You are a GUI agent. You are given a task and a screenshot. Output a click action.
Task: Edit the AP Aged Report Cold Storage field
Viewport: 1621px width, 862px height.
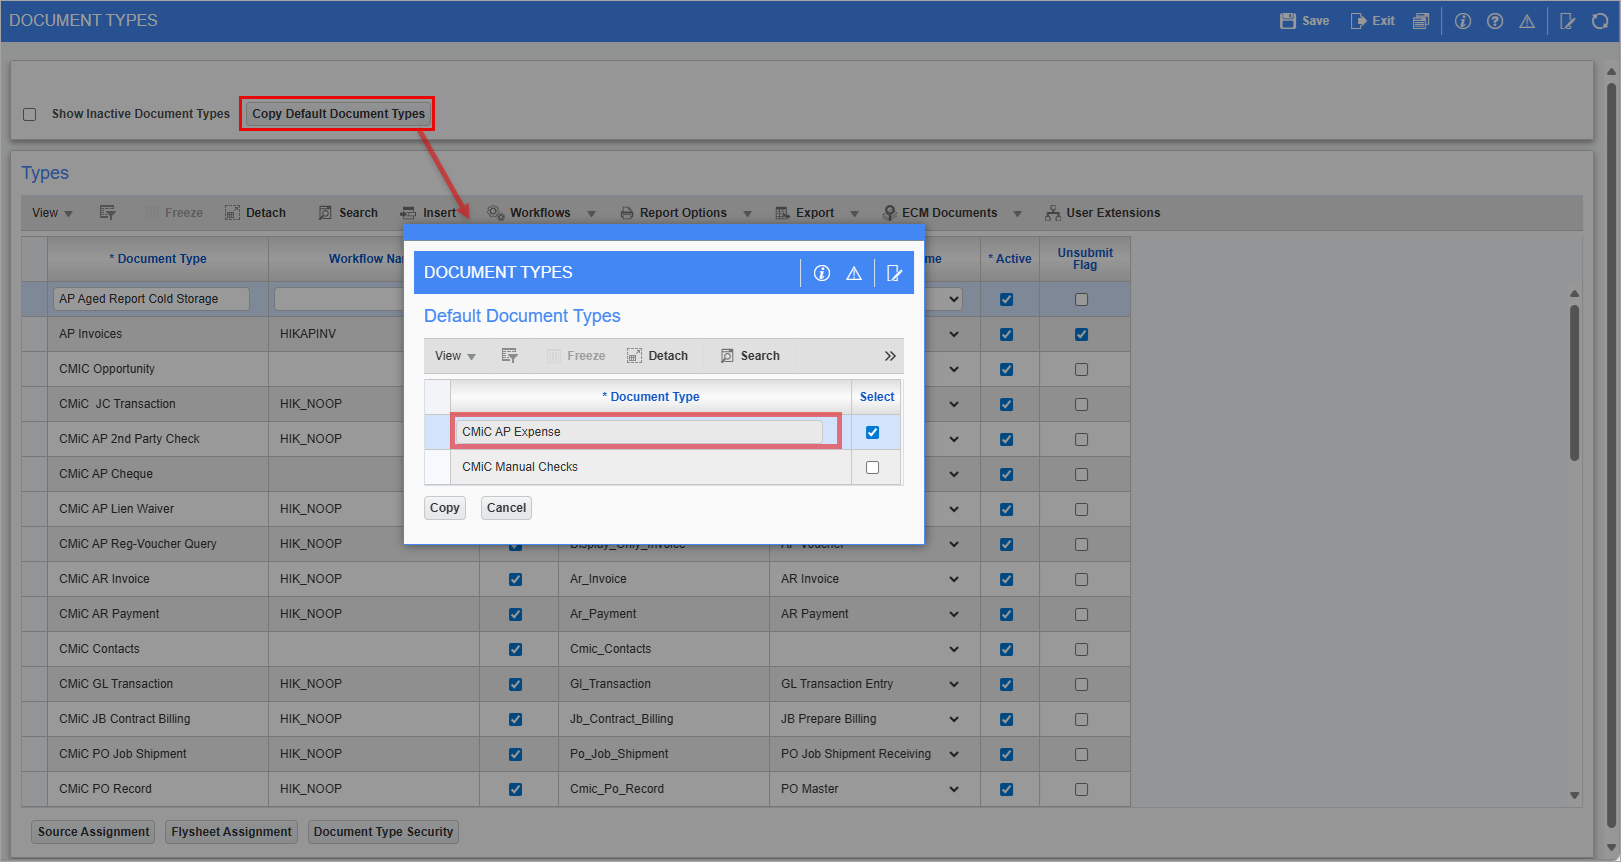point(151,299)
